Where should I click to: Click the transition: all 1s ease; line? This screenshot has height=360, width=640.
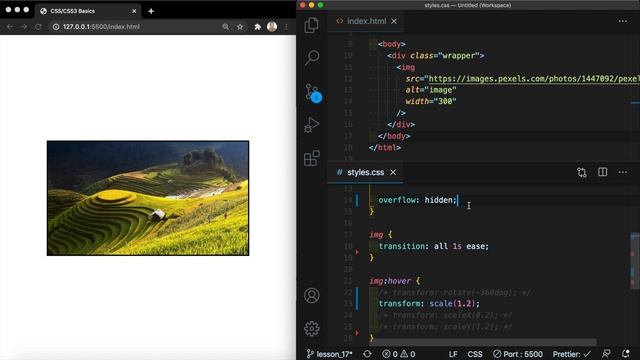pos(433,246)
